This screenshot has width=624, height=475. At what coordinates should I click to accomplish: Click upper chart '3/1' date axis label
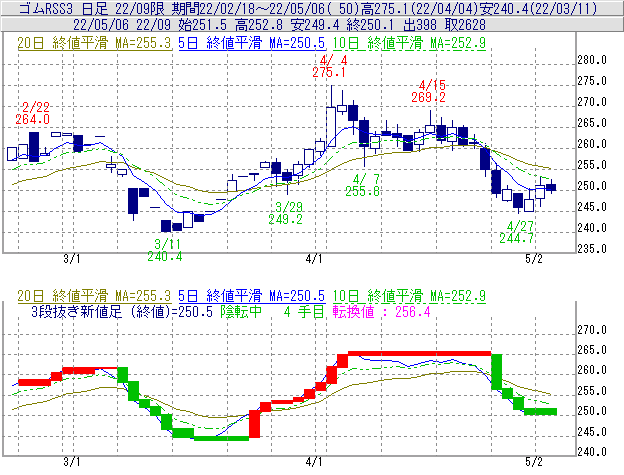click(72, 259)
